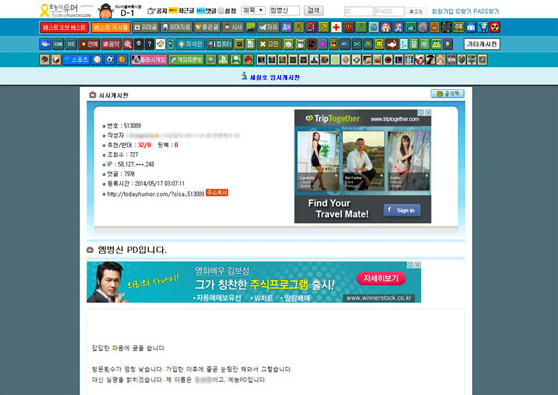The image size is (558, 395).
Task: Open the green 게임토론방 board
Action: coord(186,59)
